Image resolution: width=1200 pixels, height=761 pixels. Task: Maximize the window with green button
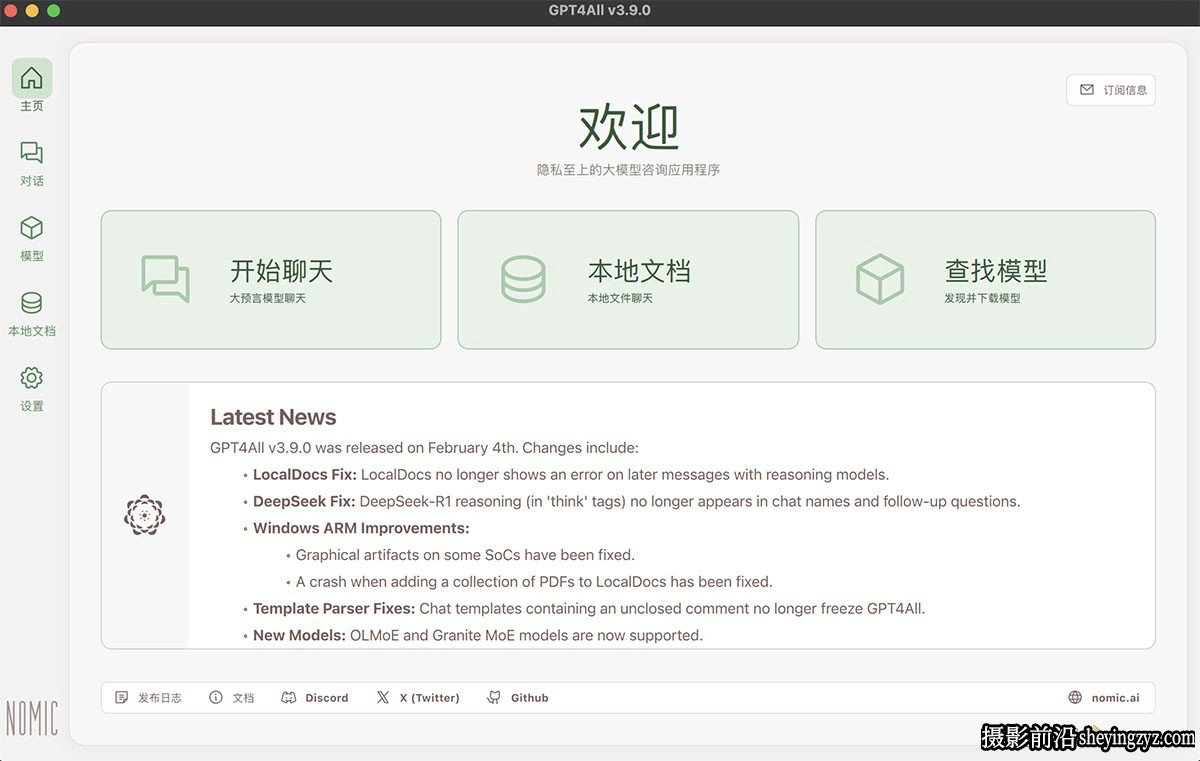pyautogui.click(x=54, y=11)
